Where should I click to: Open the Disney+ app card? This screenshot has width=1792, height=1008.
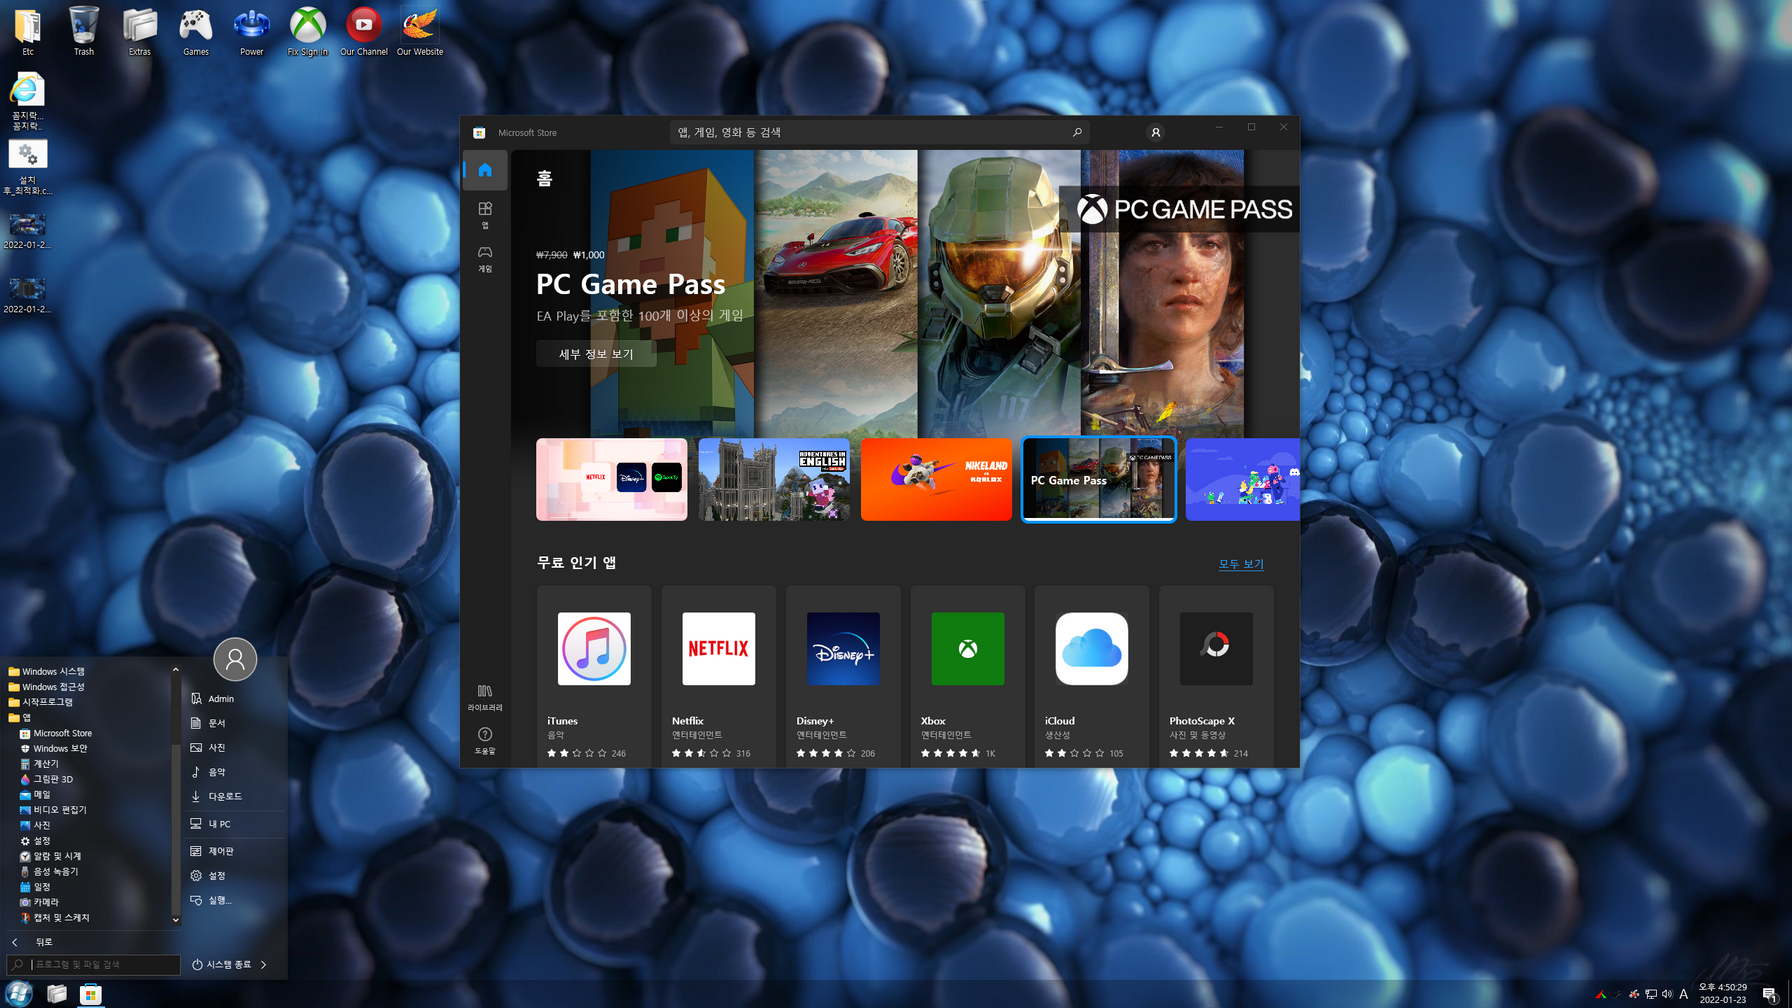pos(843,677)
